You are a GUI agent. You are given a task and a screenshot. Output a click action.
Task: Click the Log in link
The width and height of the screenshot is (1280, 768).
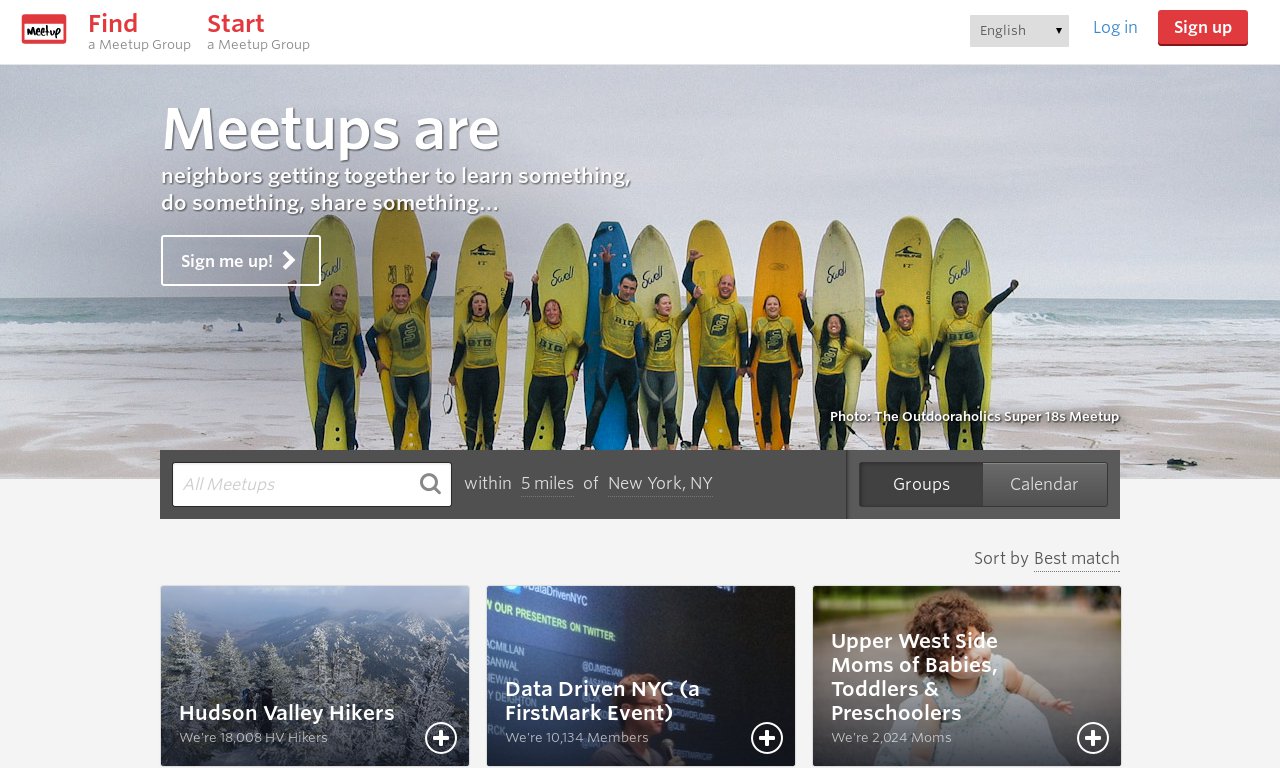point(1115,27)
